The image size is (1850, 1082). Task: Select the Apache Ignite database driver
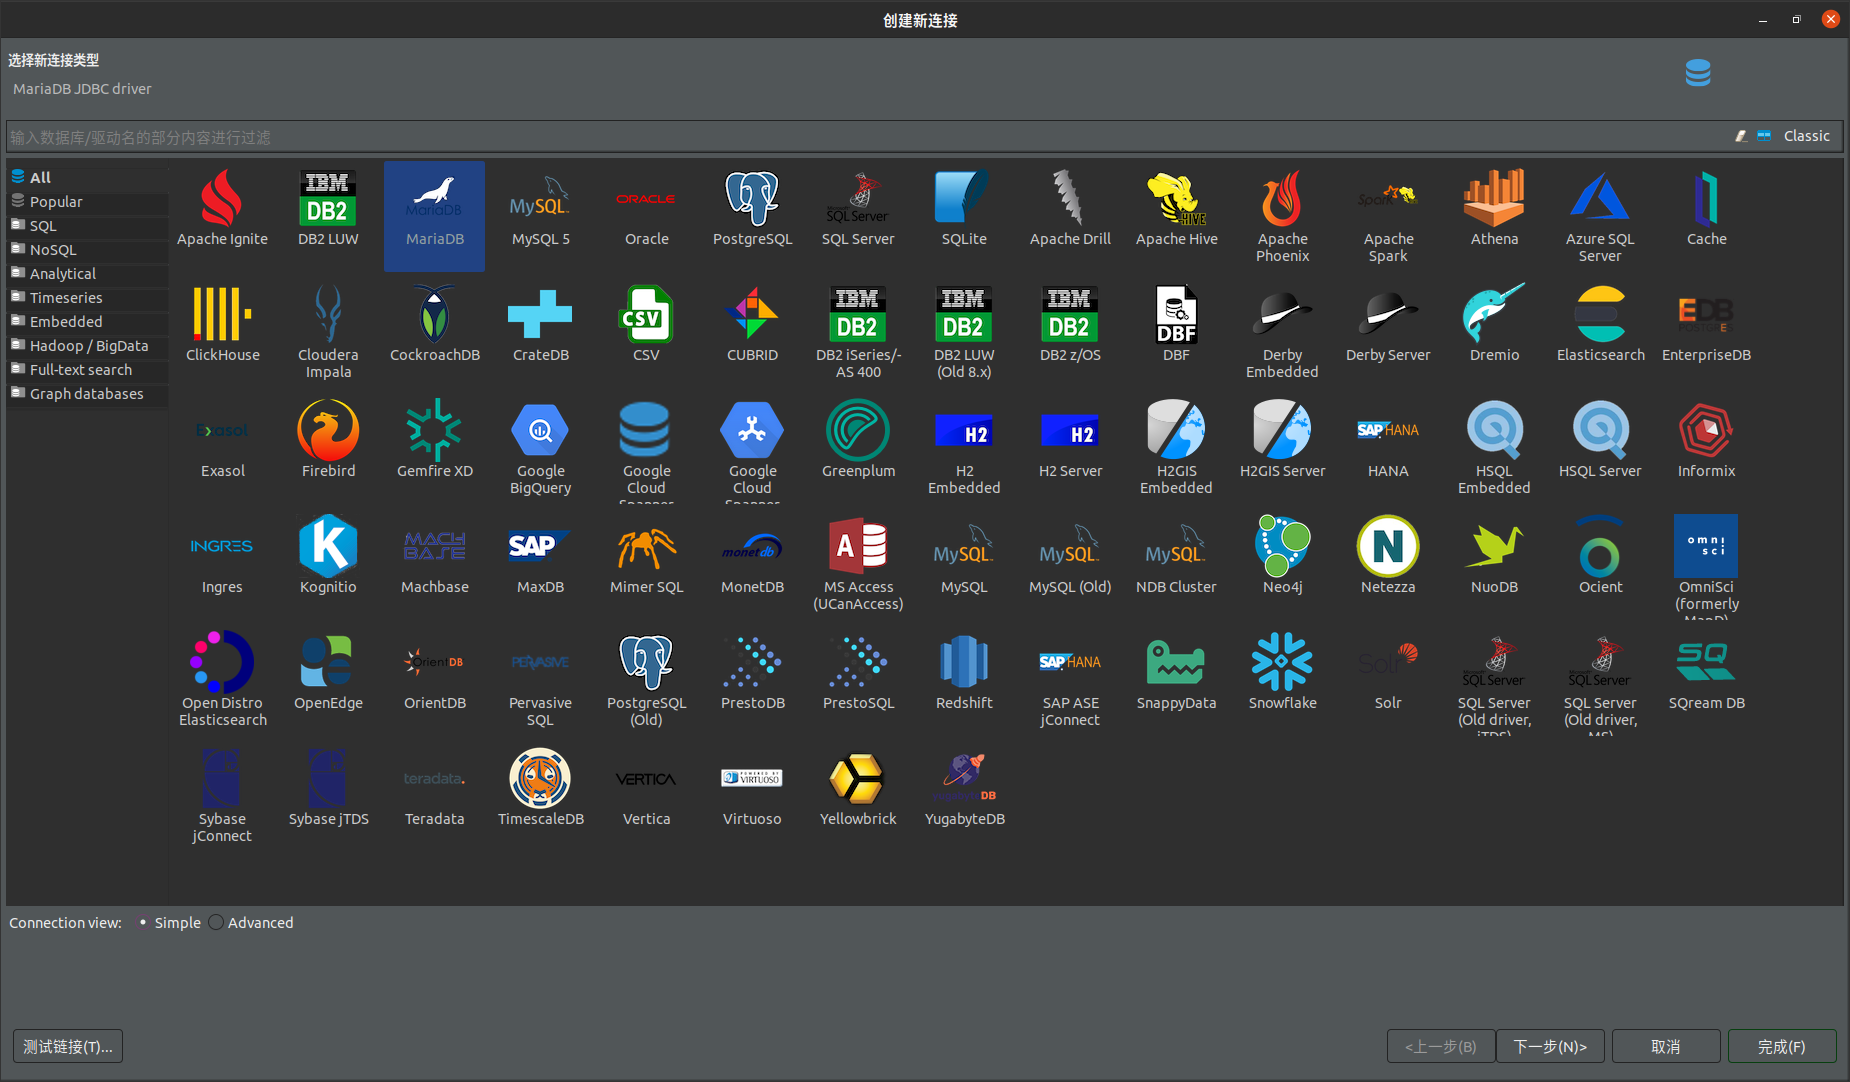pyautogui.click(x=222, y=208)
